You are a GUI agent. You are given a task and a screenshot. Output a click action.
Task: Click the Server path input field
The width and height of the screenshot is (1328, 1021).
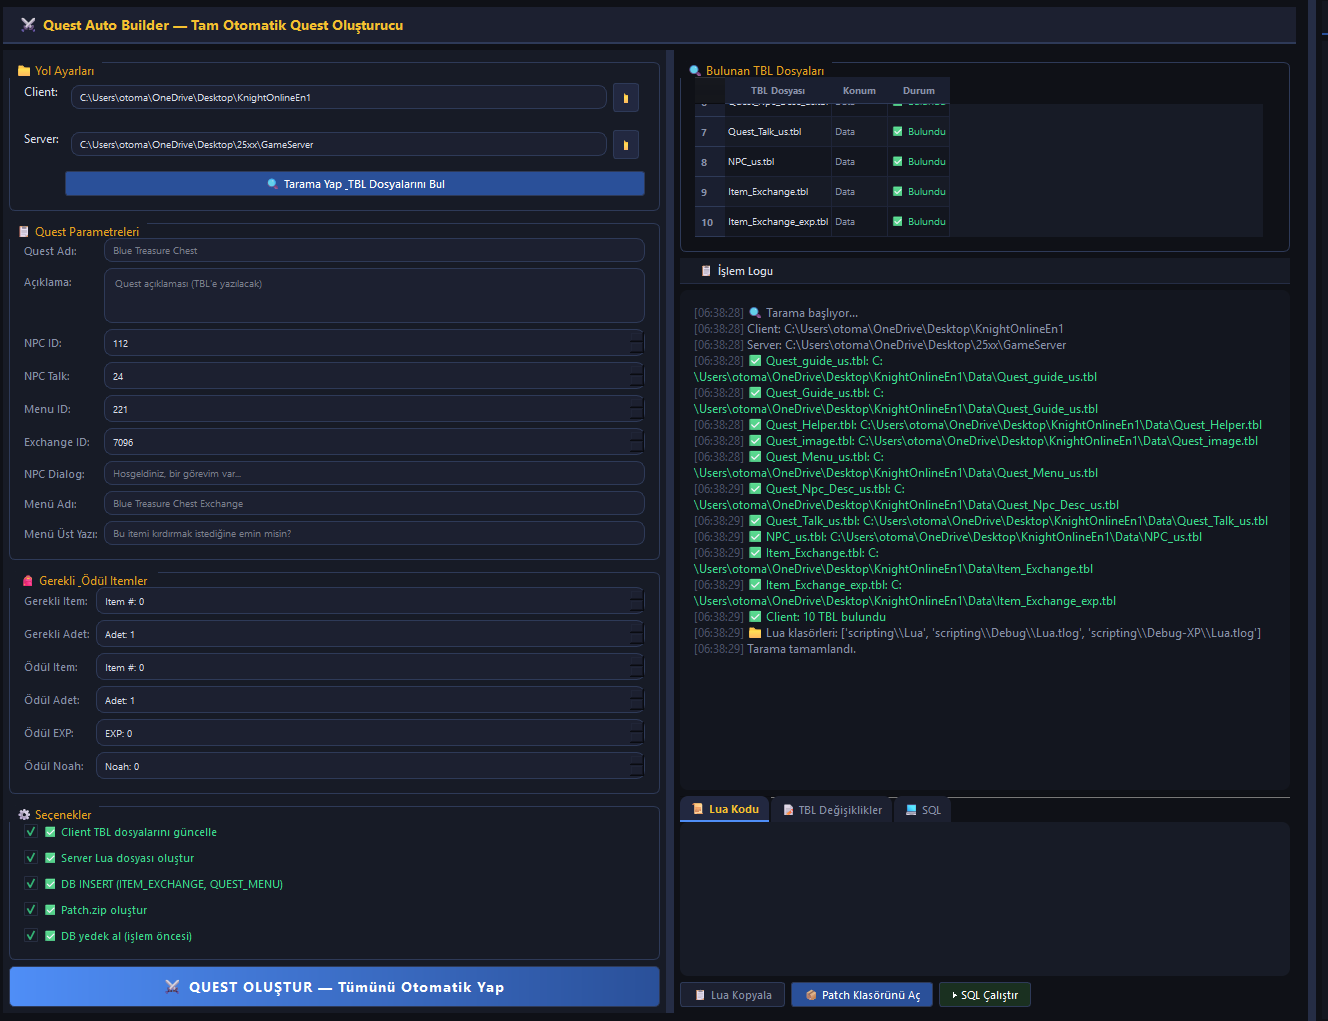coord(339,145)
